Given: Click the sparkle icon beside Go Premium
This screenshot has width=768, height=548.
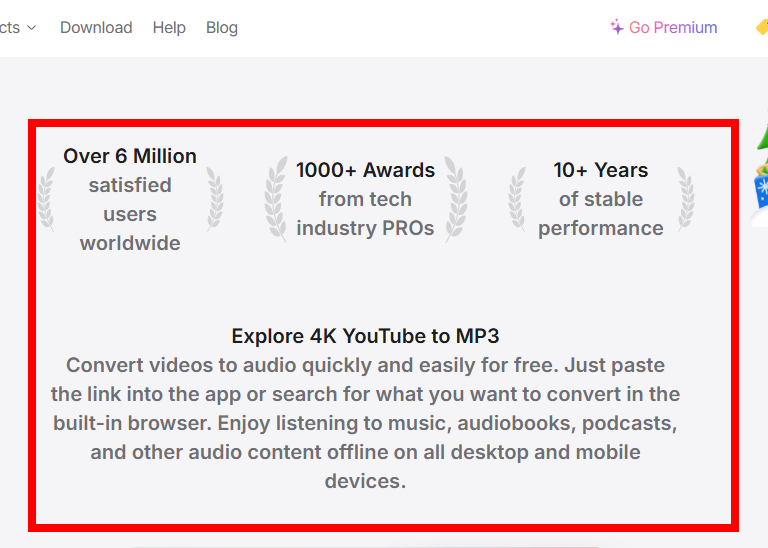Looking at the screenshot, I should pos(617,27).
